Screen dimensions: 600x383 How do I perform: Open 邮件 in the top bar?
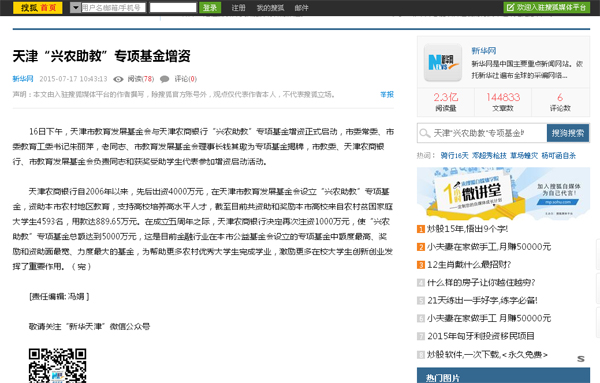pyautogui.click(x=302, y=8)
